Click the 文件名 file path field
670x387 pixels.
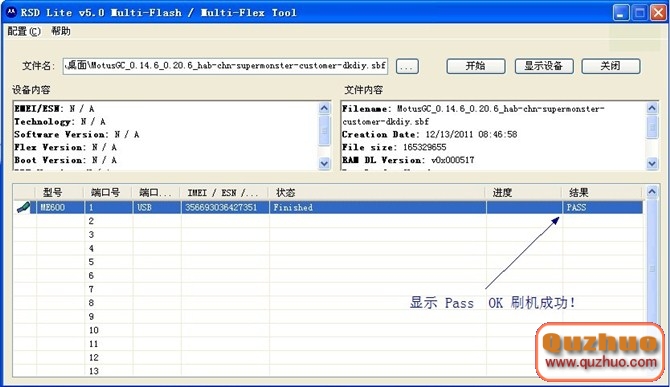pos(225,66)
